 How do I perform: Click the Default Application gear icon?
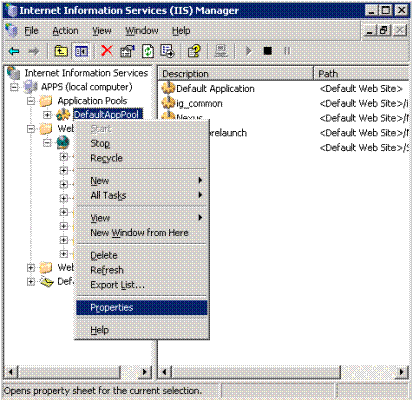tap(168, 88)
